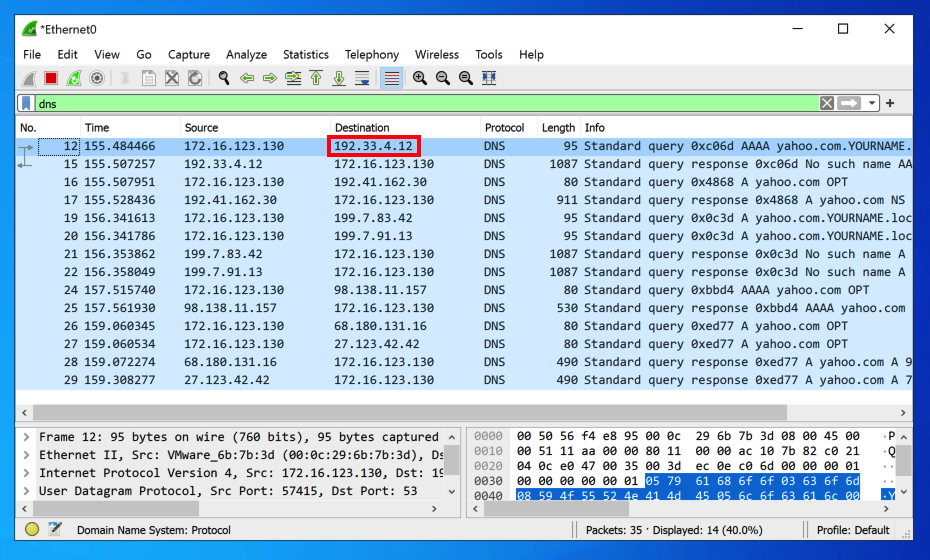Viewport: 930px width, 560px height.
Task: Click the down arrow of packet bytes scrollbar
Action: coord(904,491)
